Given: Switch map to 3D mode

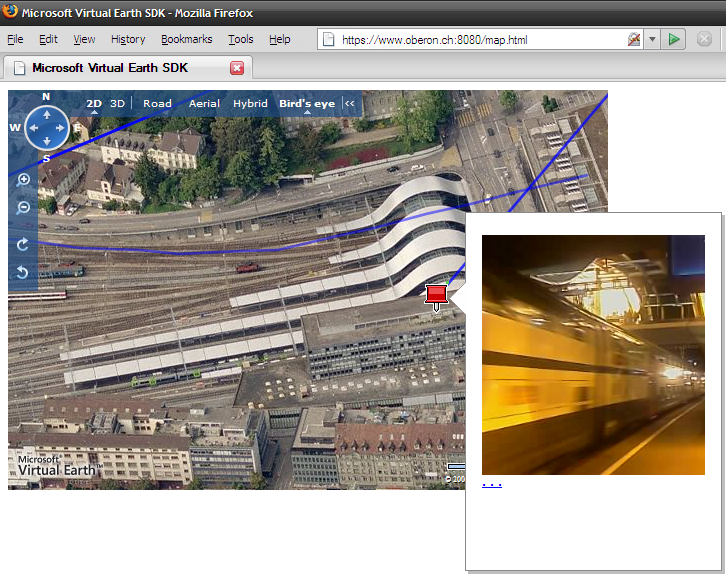Looking at the screenshot, I should [x=118, y=104].
